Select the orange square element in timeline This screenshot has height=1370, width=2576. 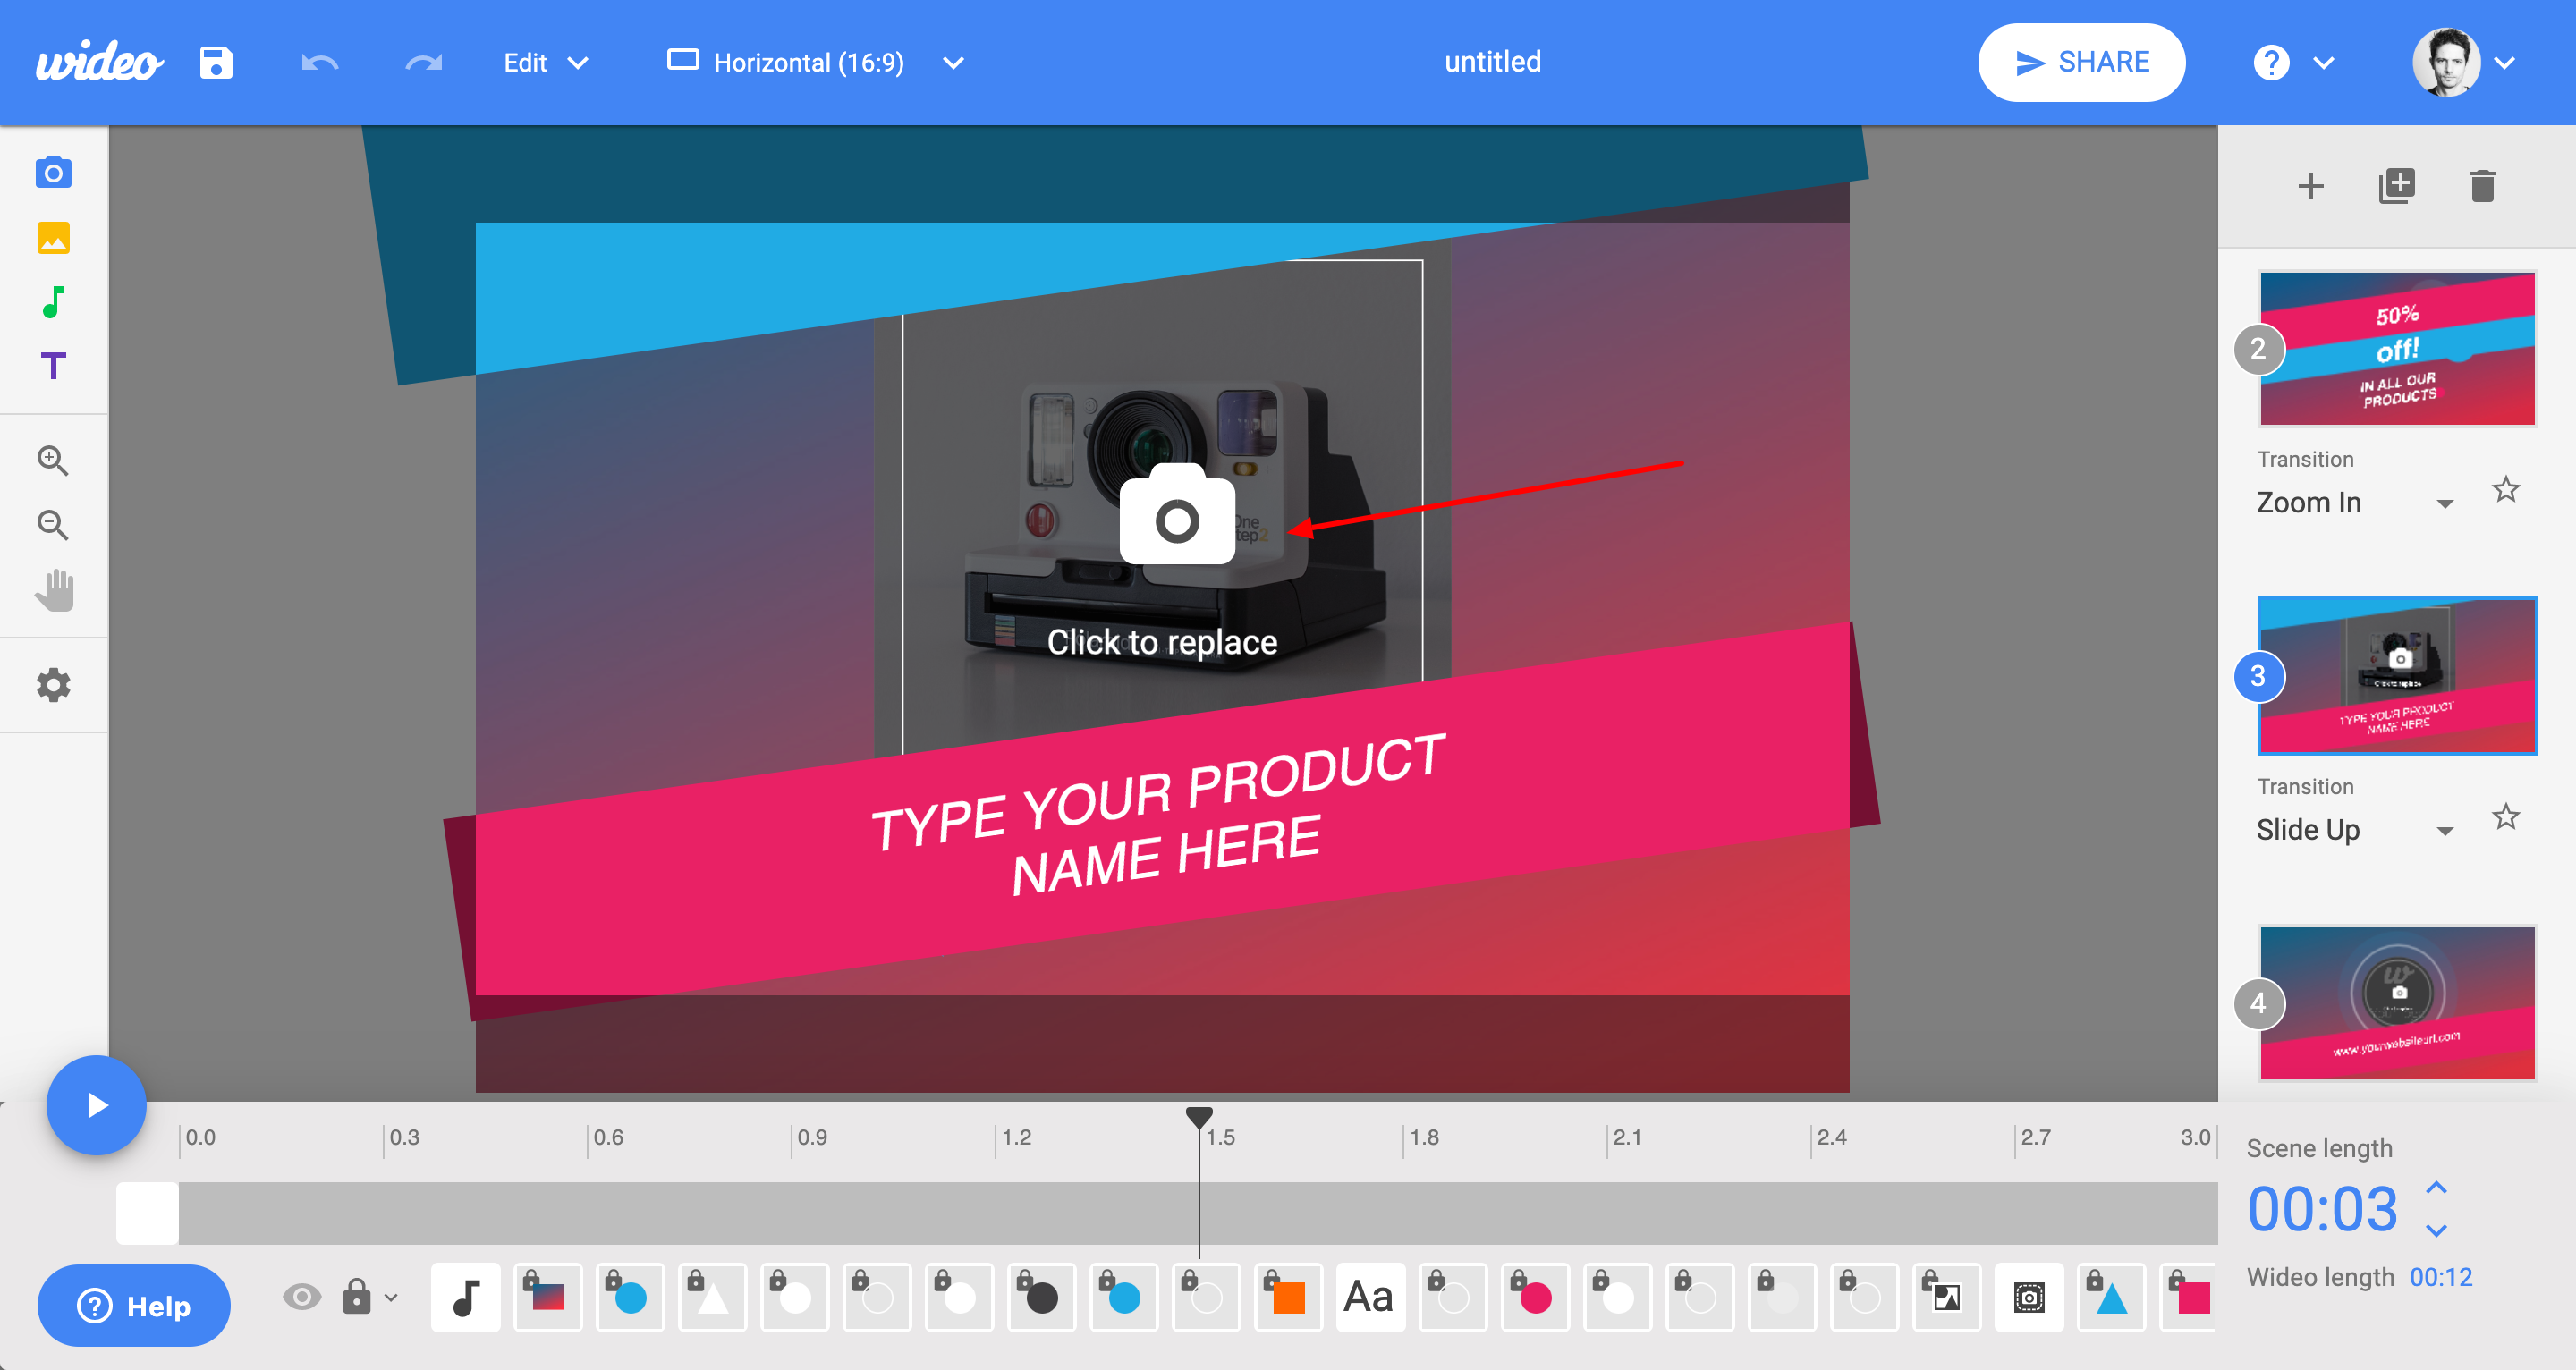click(1288, 1297)
